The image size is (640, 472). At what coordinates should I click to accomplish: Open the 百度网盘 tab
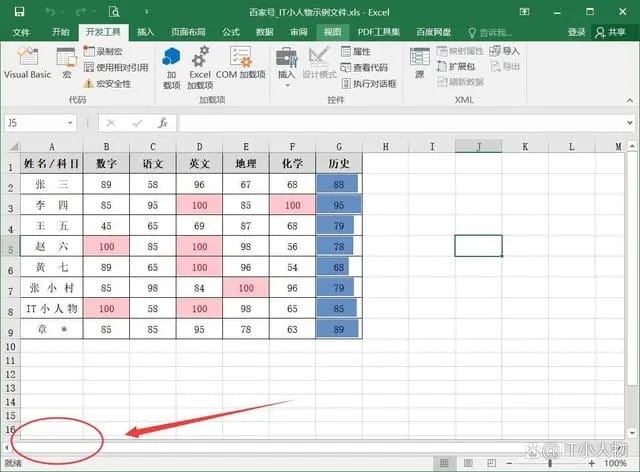(x=433, y=32)
